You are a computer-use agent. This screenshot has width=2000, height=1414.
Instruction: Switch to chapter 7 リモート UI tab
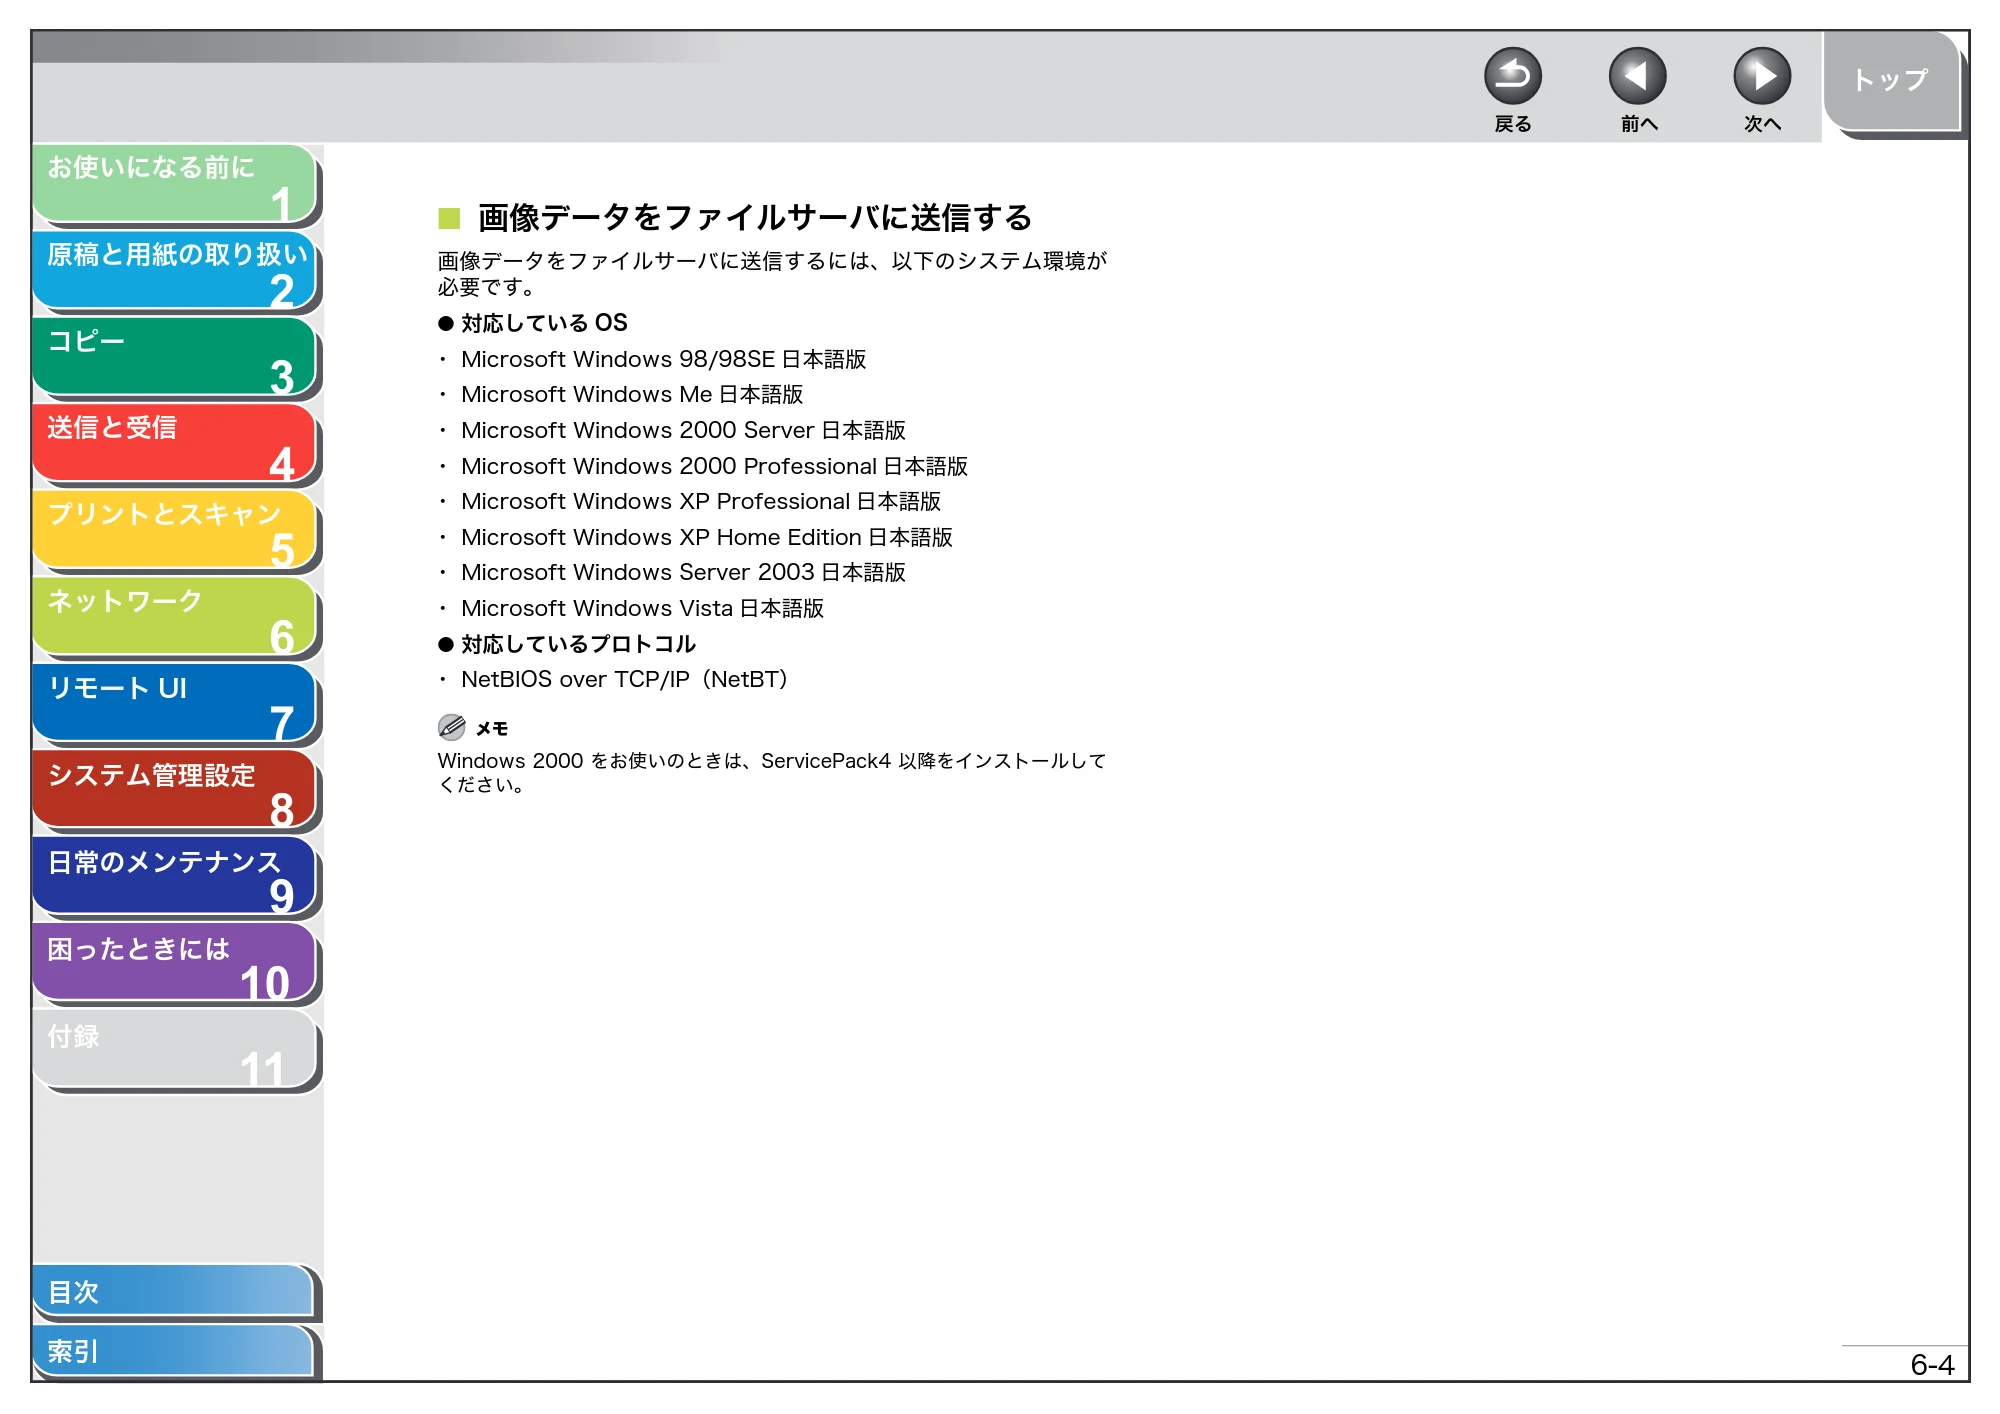tap(175, 704)
